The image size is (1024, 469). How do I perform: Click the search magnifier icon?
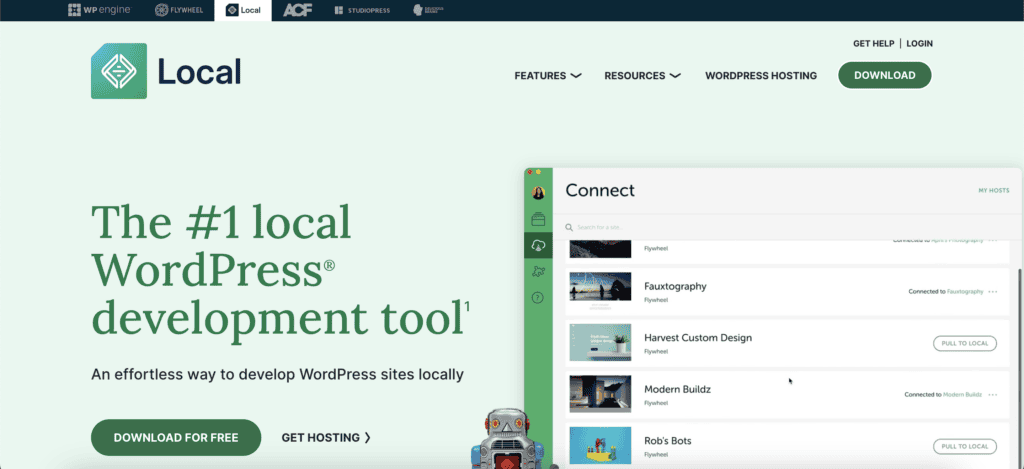[569, 227]
